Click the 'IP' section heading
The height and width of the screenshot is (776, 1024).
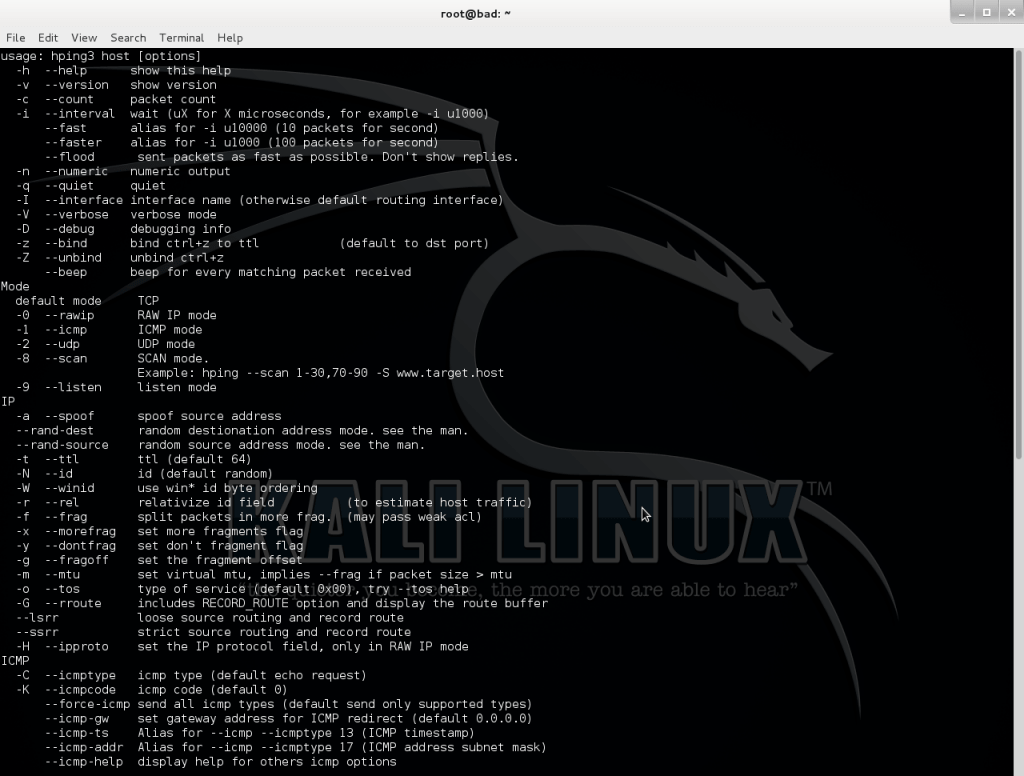click(x=8, y=402)
